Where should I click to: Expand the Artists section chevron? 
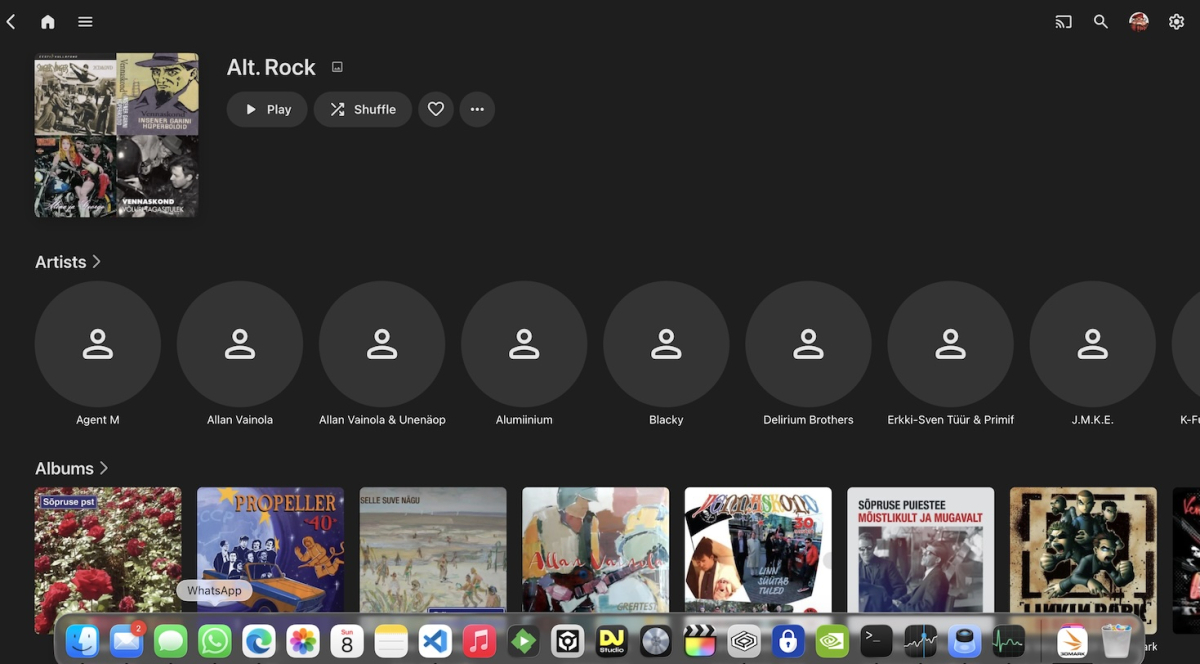click(97, 262)
